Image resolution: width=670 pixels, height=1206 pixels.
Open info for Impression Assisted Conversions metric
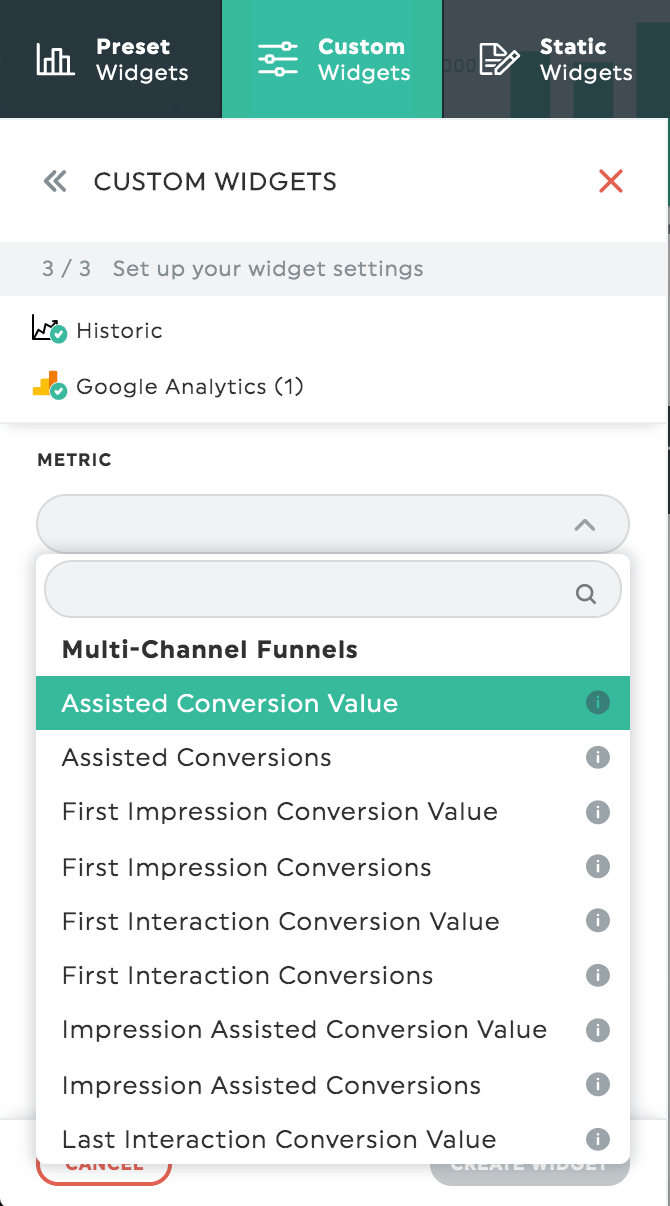tap(597, 1085)
